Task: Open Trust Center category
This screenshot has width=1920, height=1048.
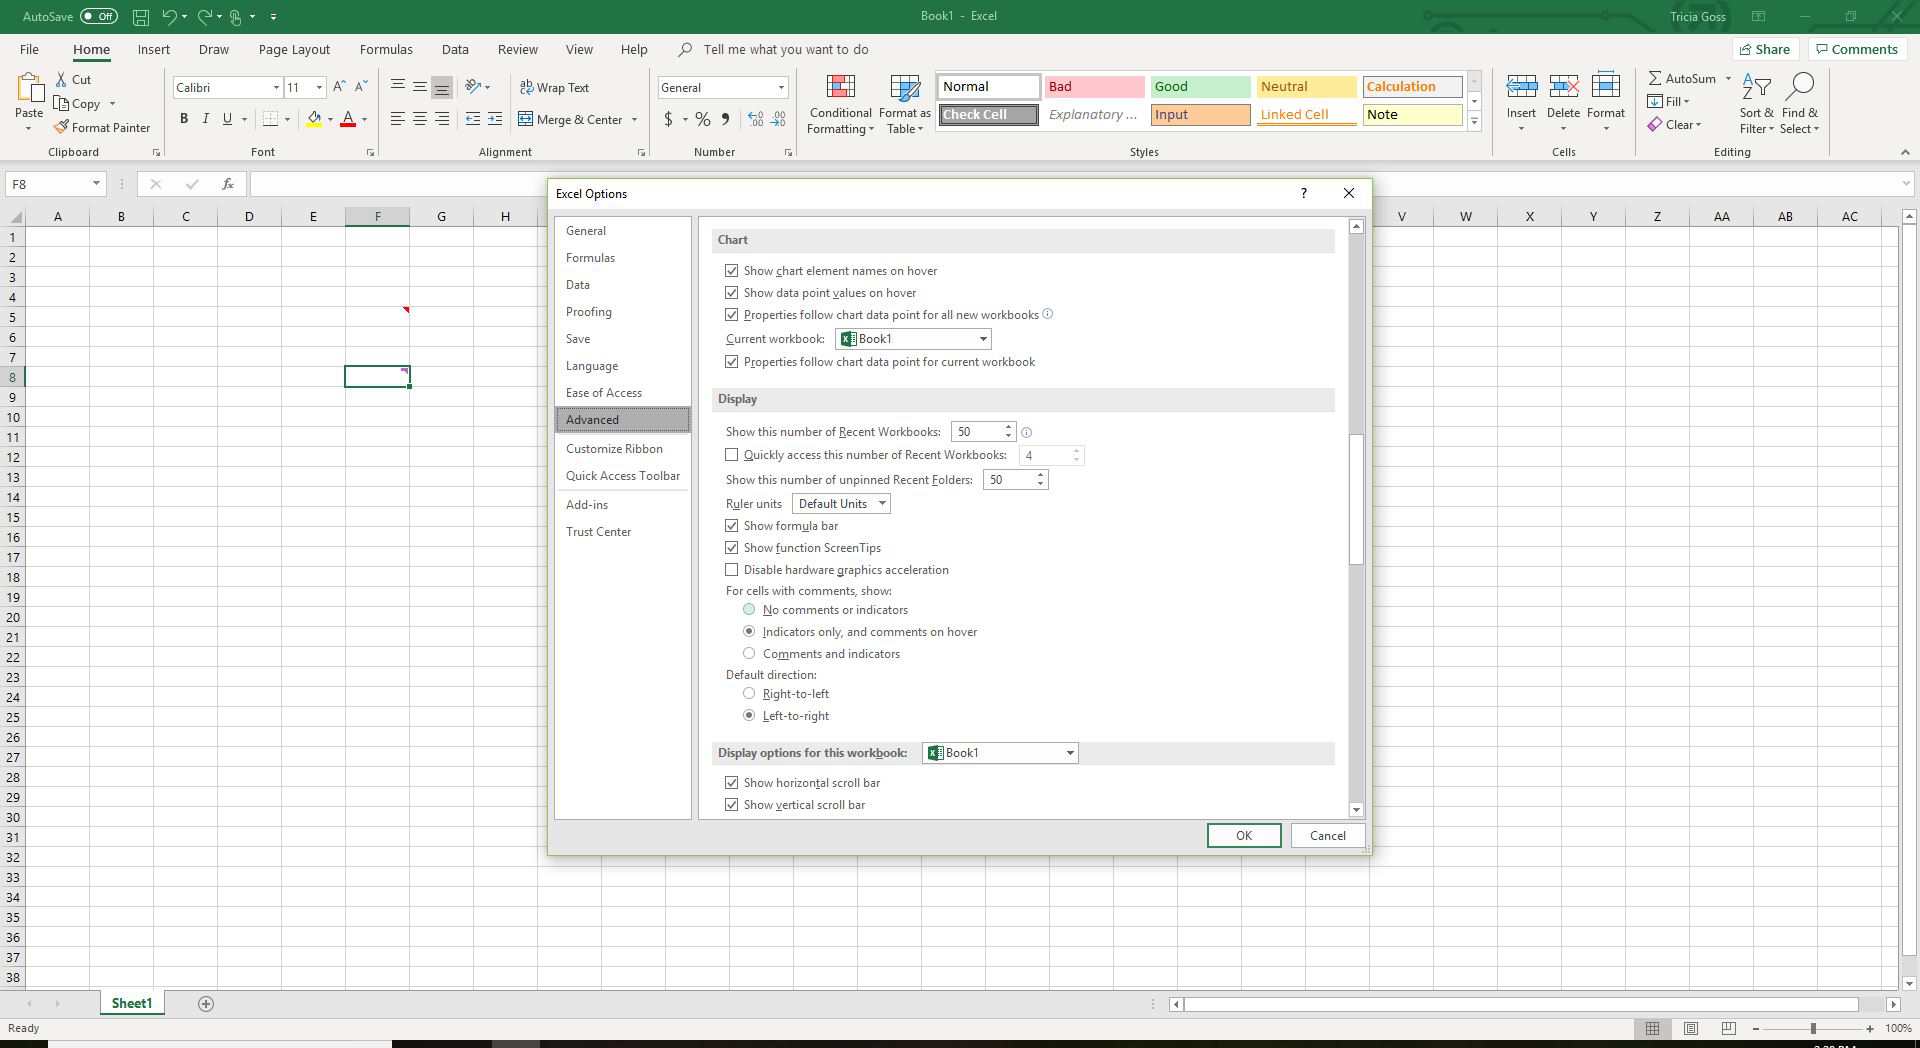Action: point(598,532)
